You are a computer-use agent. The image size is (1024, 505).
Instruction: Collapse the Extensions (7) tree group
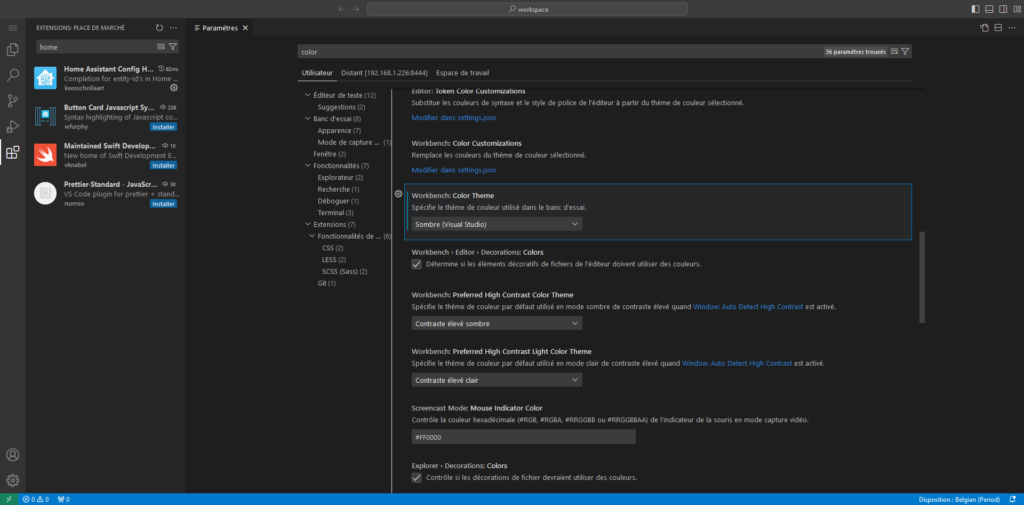click(x=308, y=224)
